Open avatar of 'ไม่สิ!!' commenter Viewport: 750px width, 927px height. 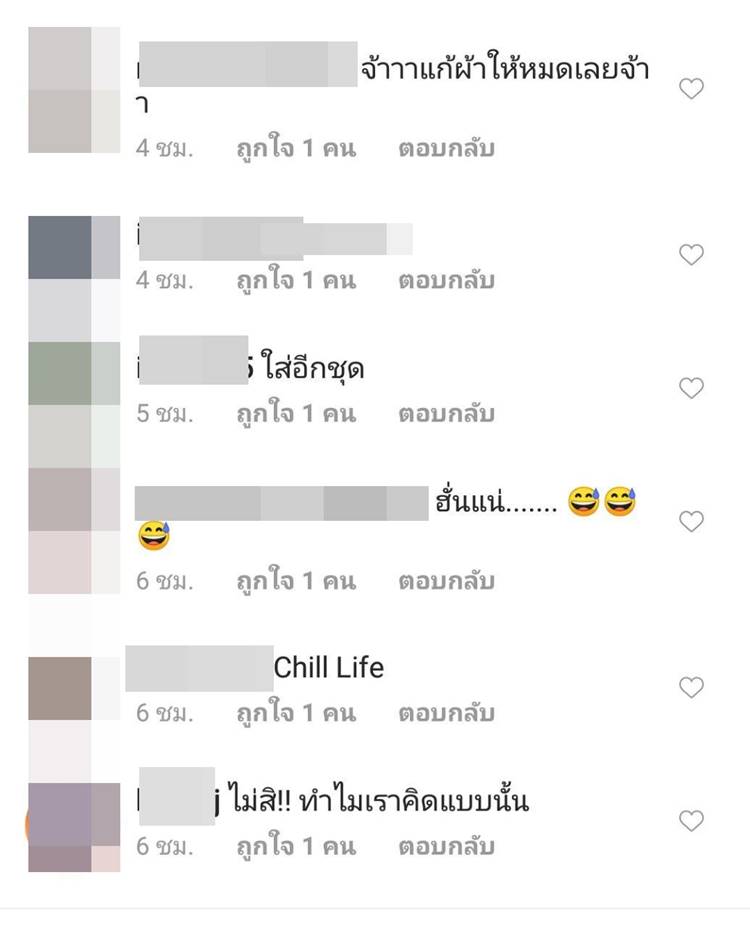pyautogui.click(x=74, y=827)
